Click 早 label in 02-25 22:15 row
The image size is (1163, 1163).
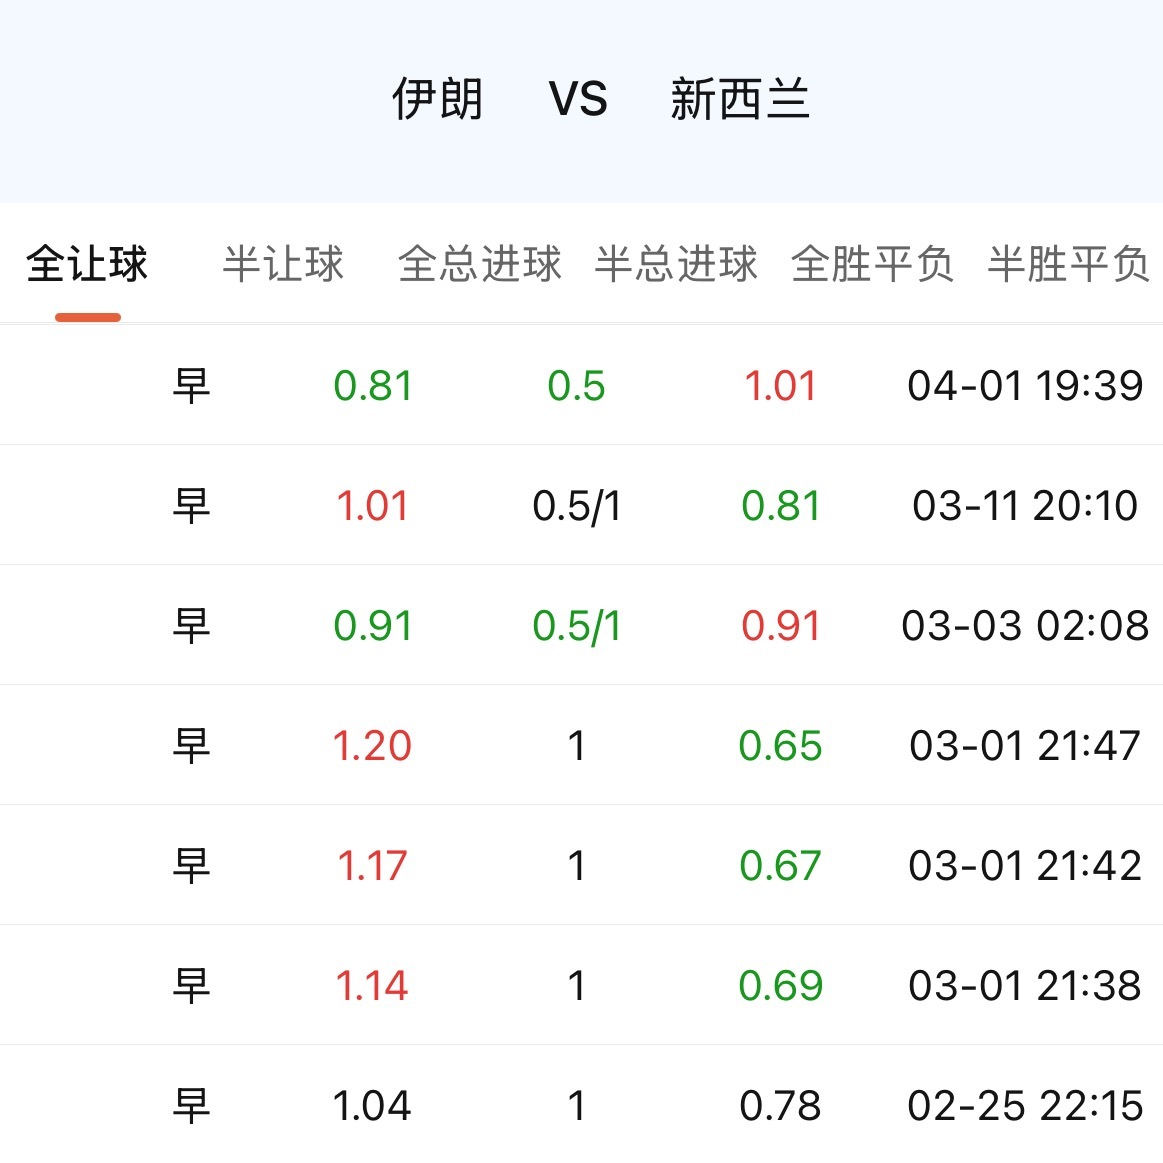191,1106
